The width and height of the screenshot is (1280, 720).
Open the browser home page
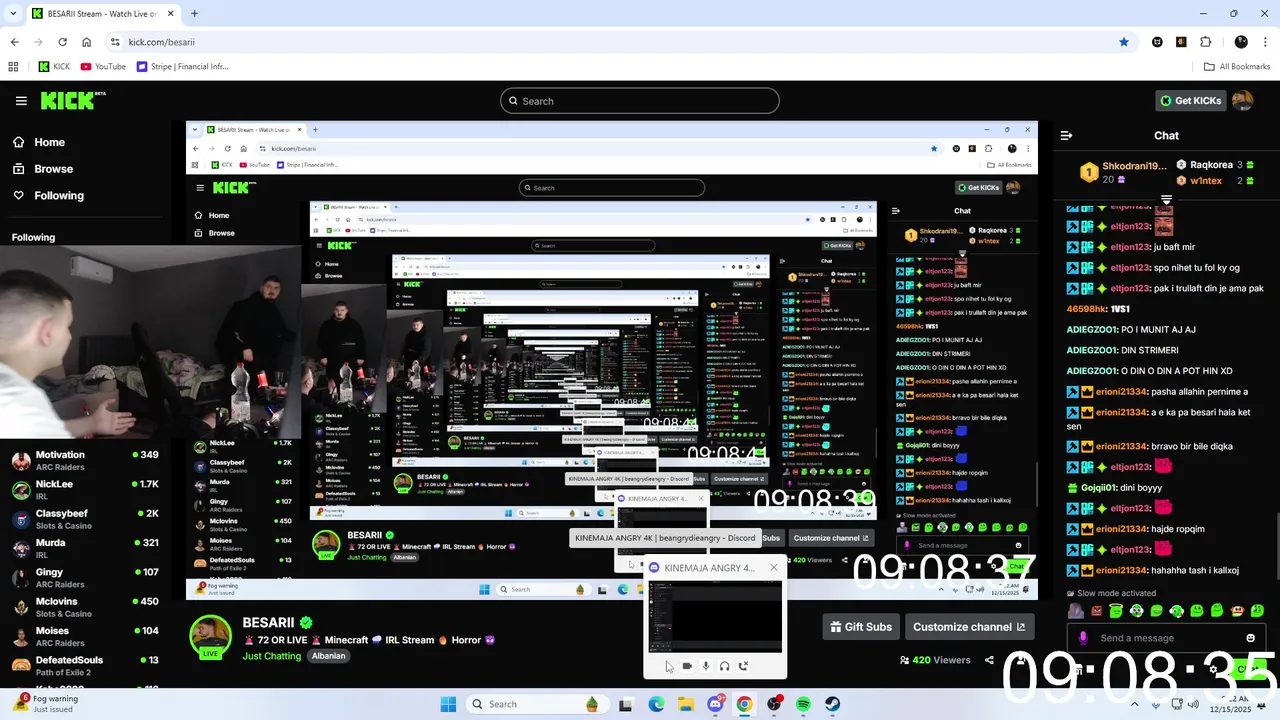click(x=87, y=42)
